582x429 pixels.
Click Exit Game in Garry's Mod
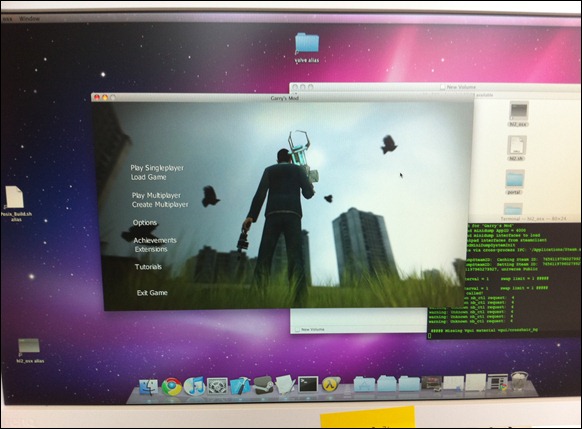click(152, 293)
